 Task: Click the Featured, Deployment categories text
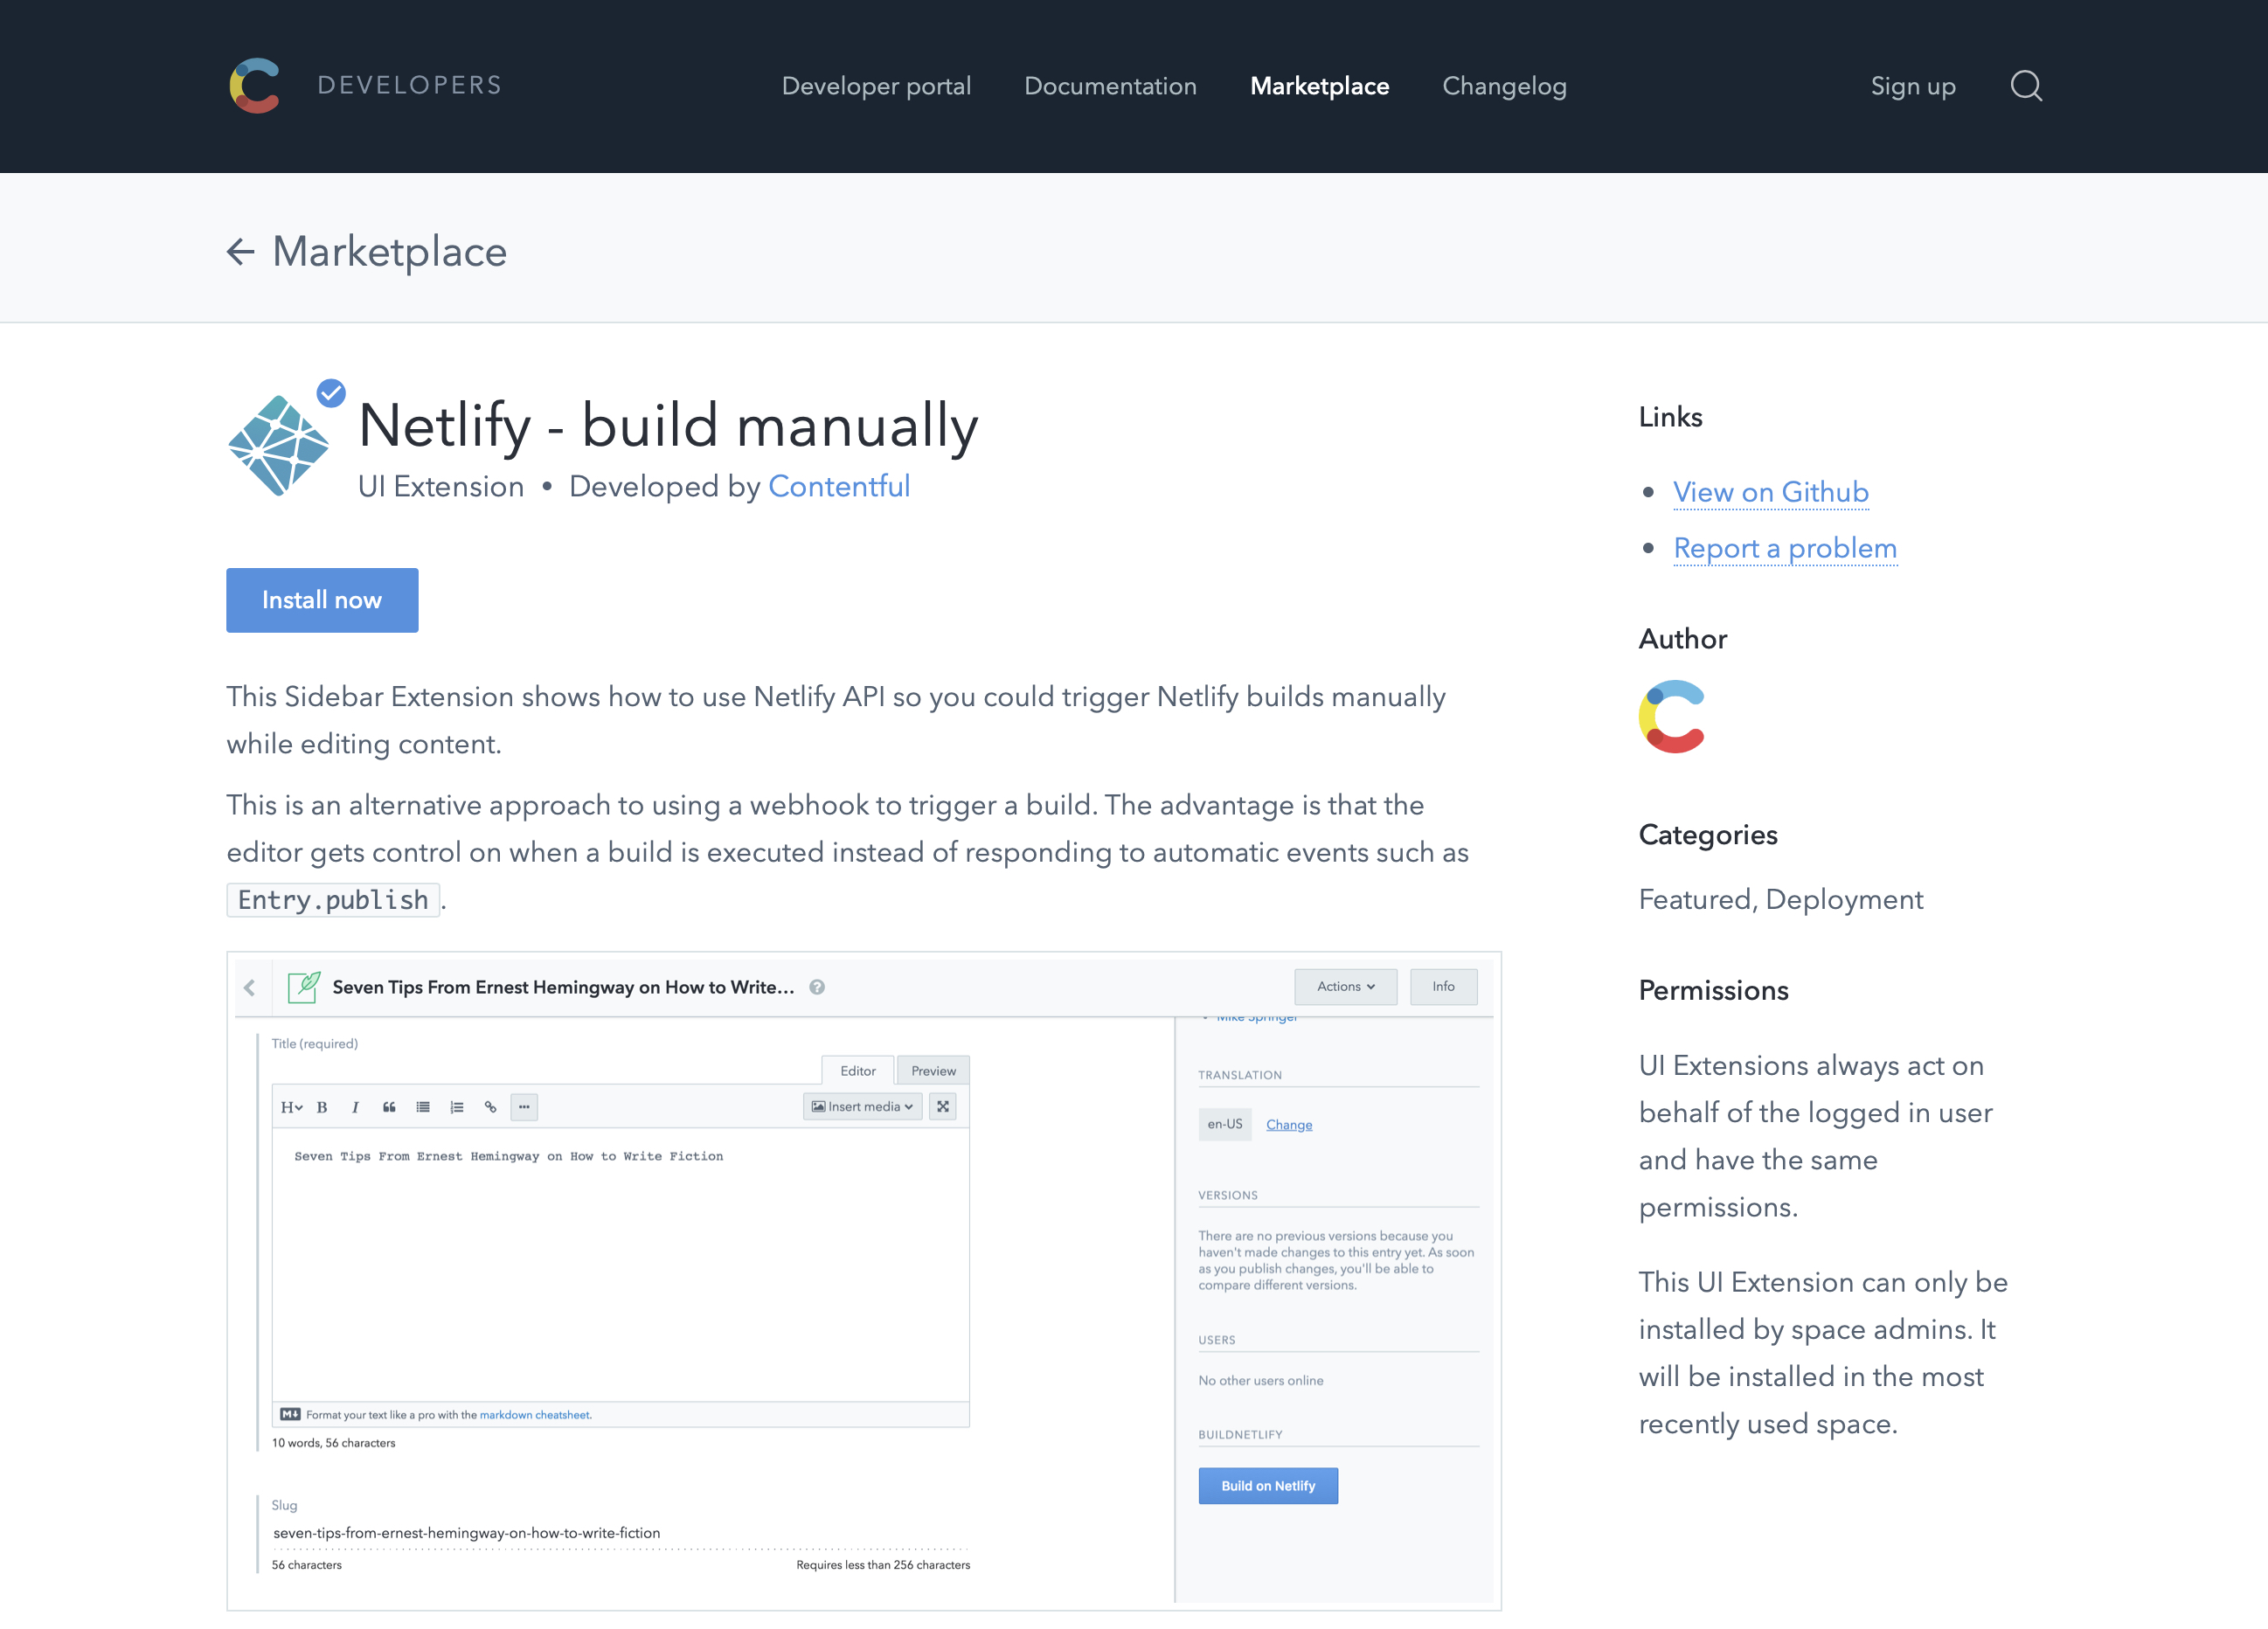click(x=1780, y=899)
